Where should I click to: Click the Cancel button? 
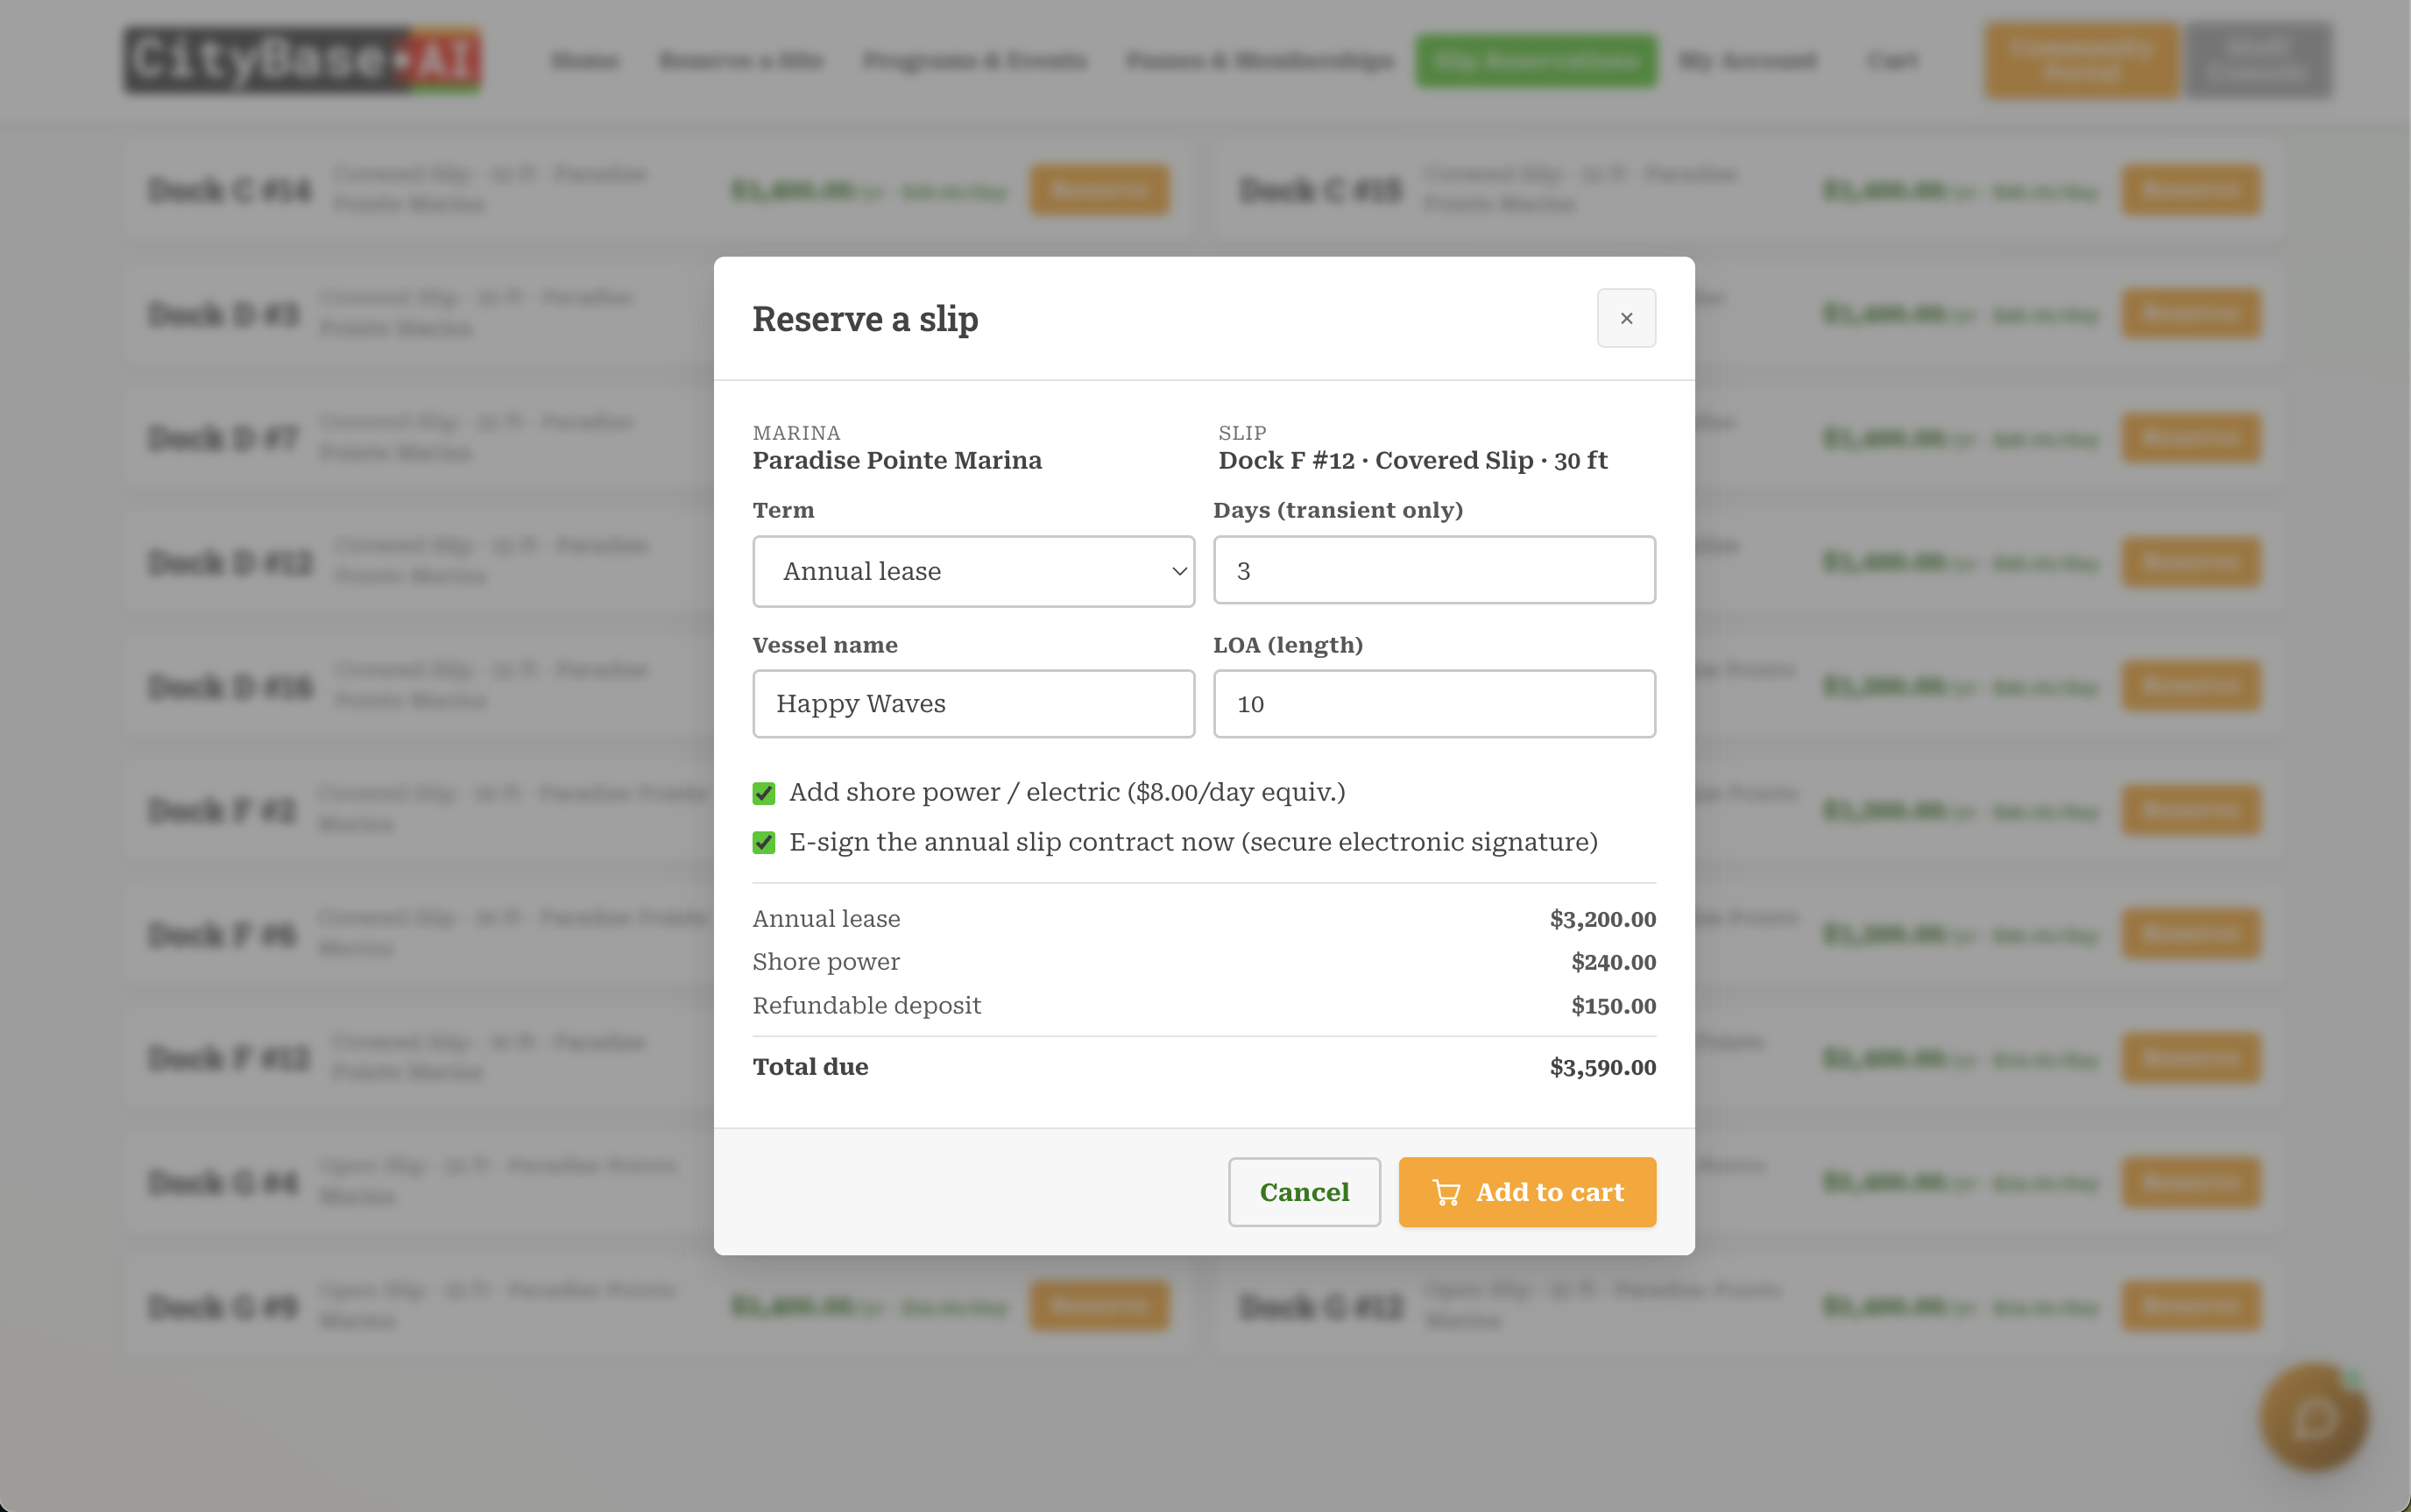[x=1304, y=1192]
